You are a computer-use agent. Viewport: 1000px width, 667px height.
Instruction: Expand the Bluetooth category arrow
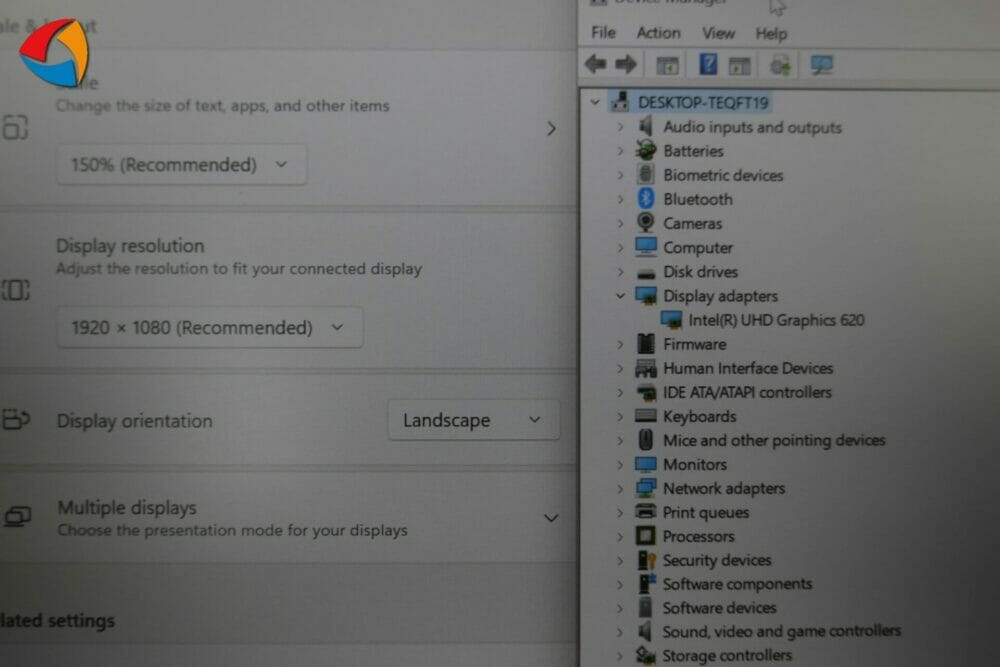[620, 199]
